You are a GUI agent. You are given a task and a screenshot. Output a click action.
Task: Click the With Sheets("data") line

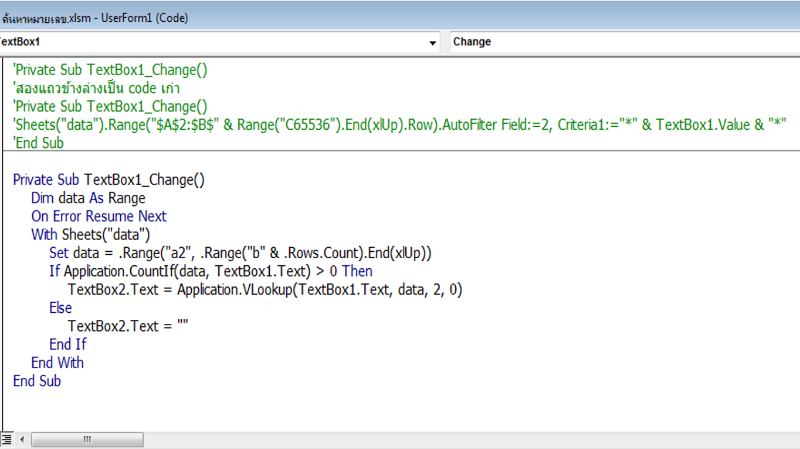pyautogui.click(x=90, y=235)
